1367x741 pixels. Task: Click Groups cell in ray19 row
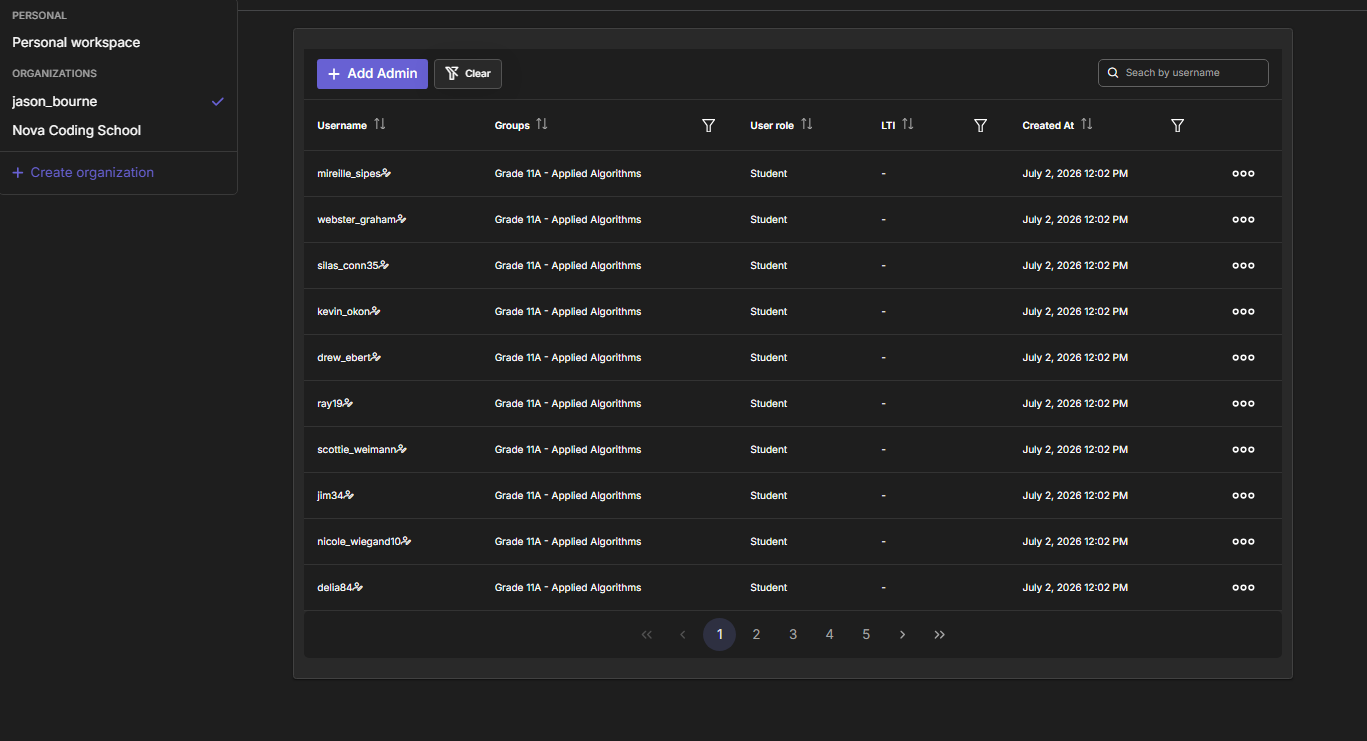(x=568, y=404)
